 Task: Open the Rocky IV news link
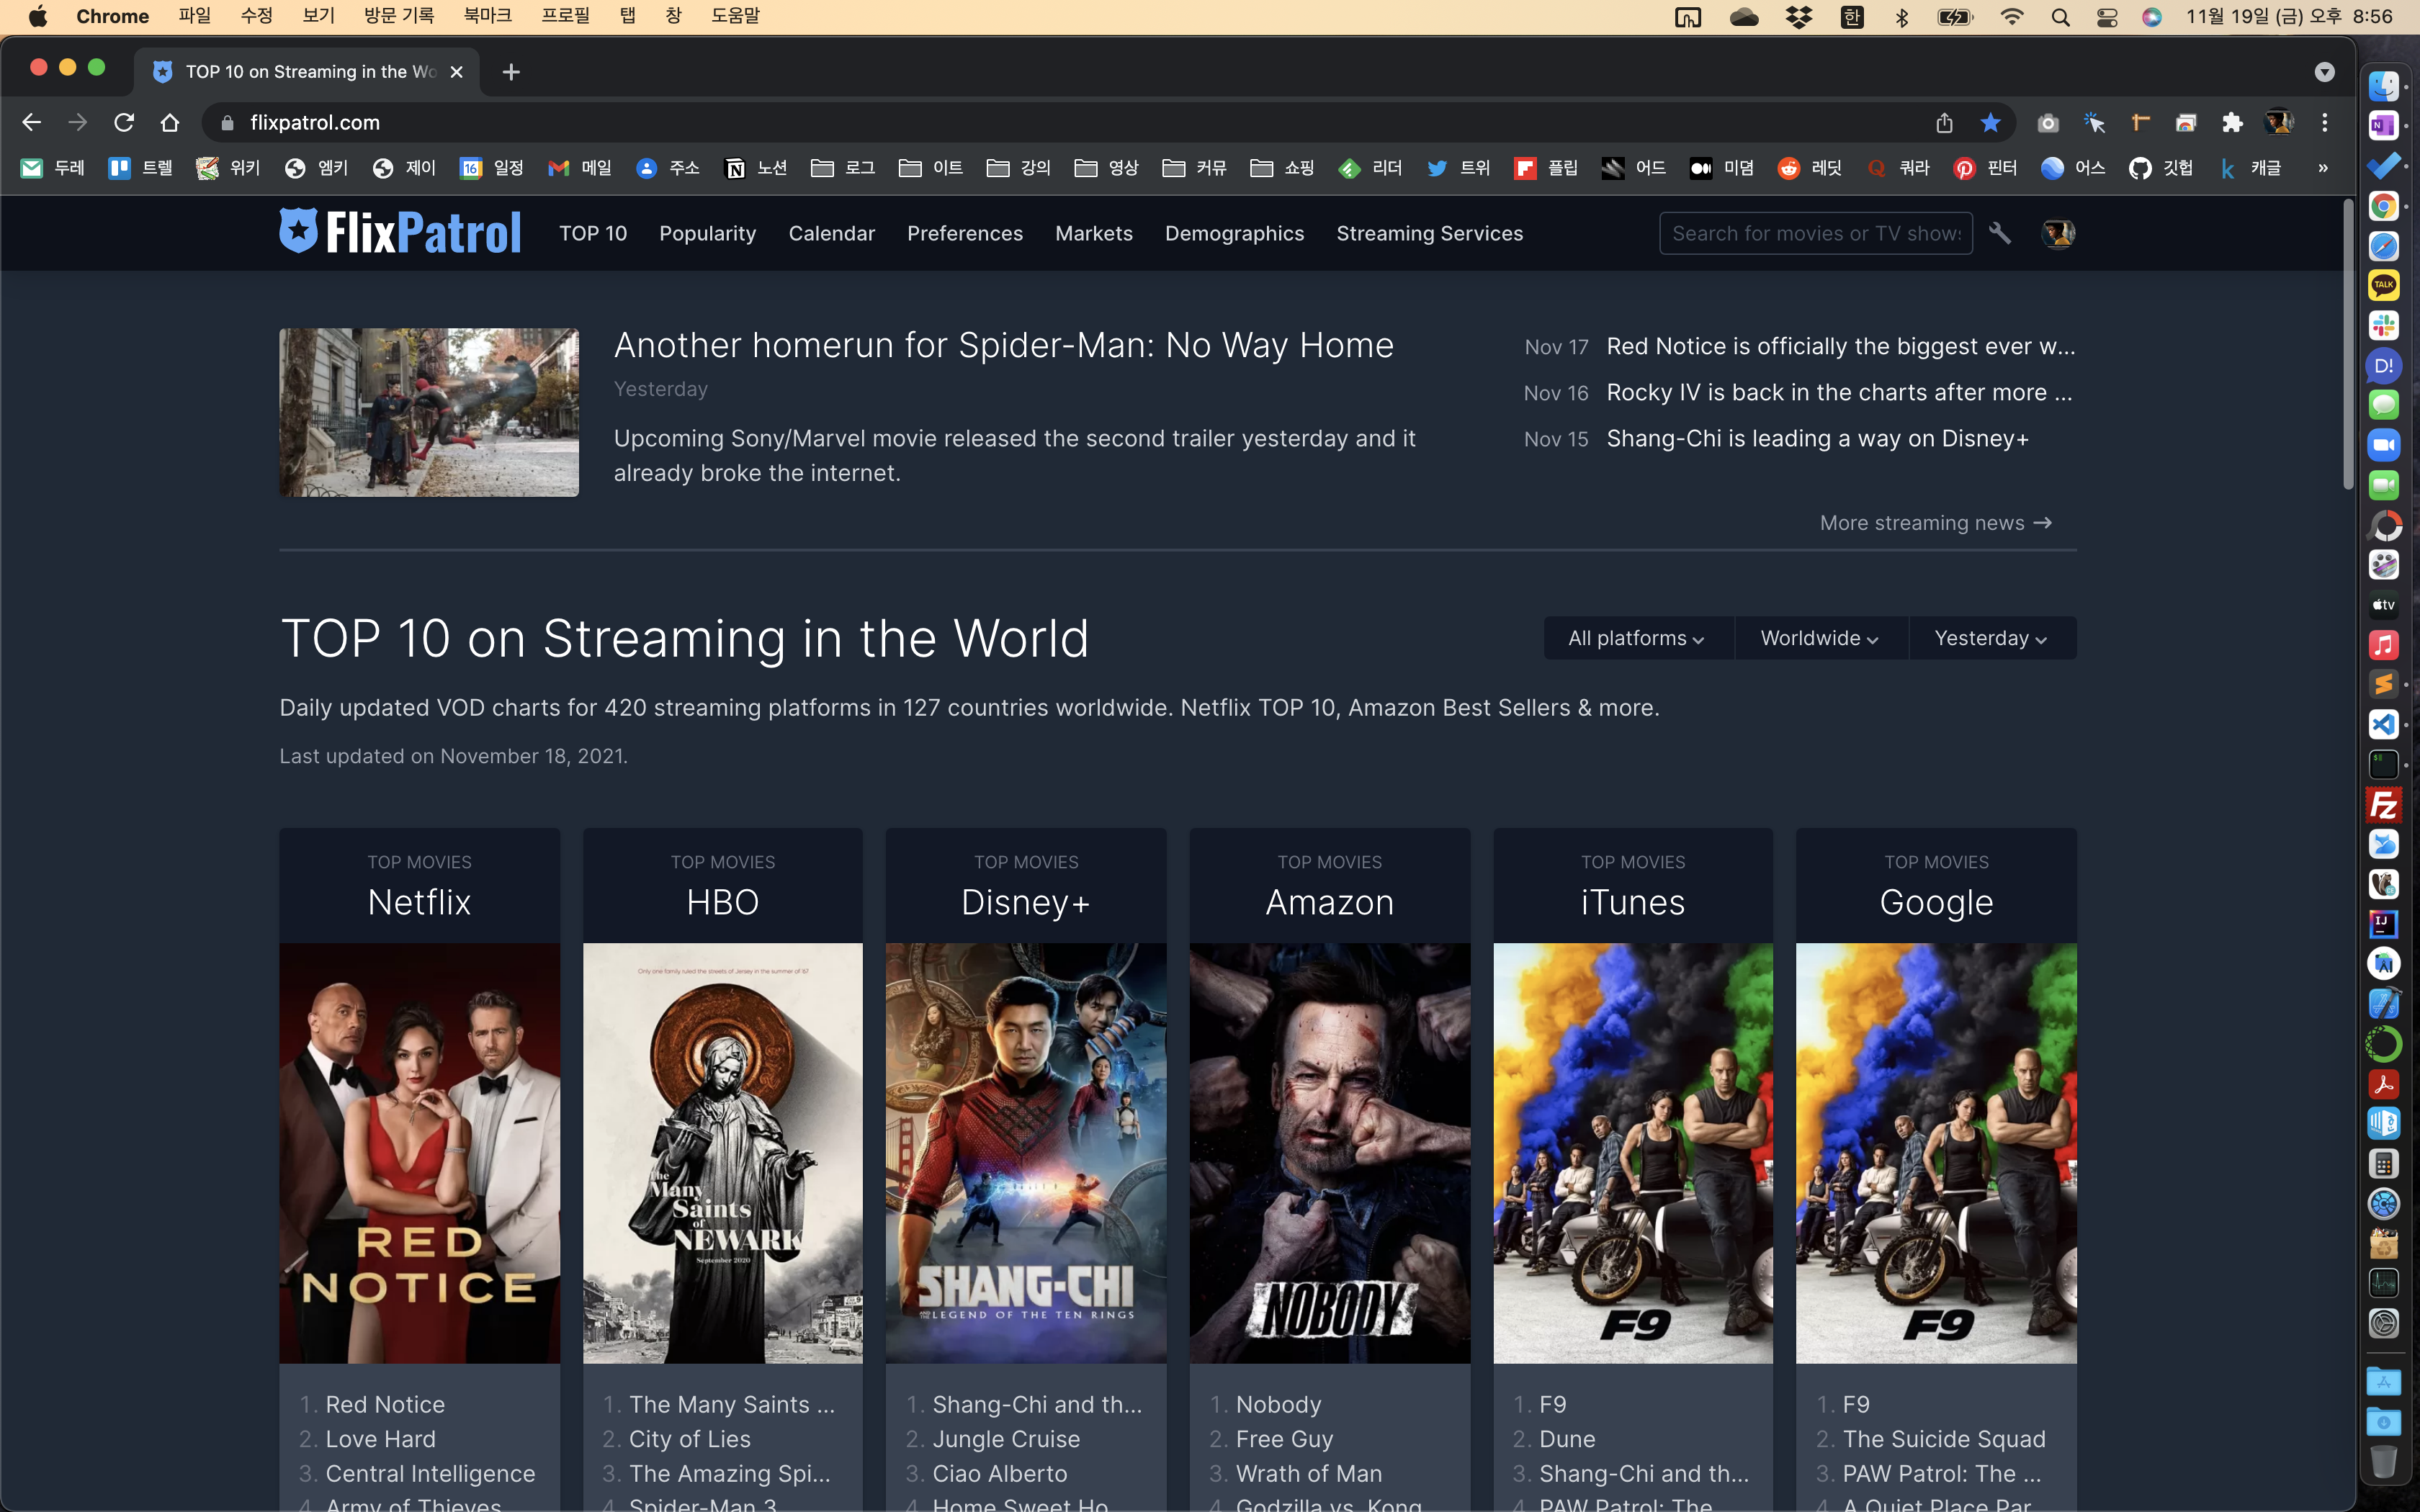tap(1840, 392)
